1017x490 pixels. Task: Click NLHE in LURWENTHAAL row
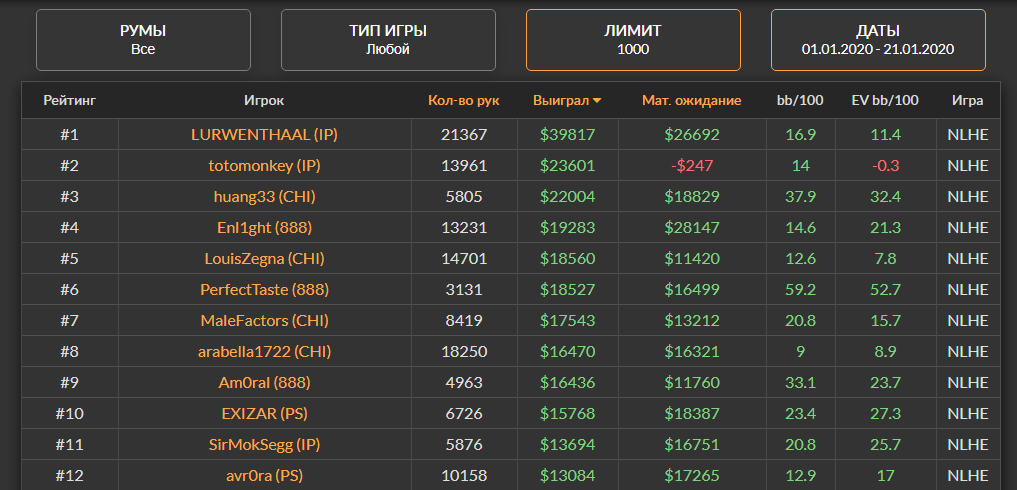(968, 134)
